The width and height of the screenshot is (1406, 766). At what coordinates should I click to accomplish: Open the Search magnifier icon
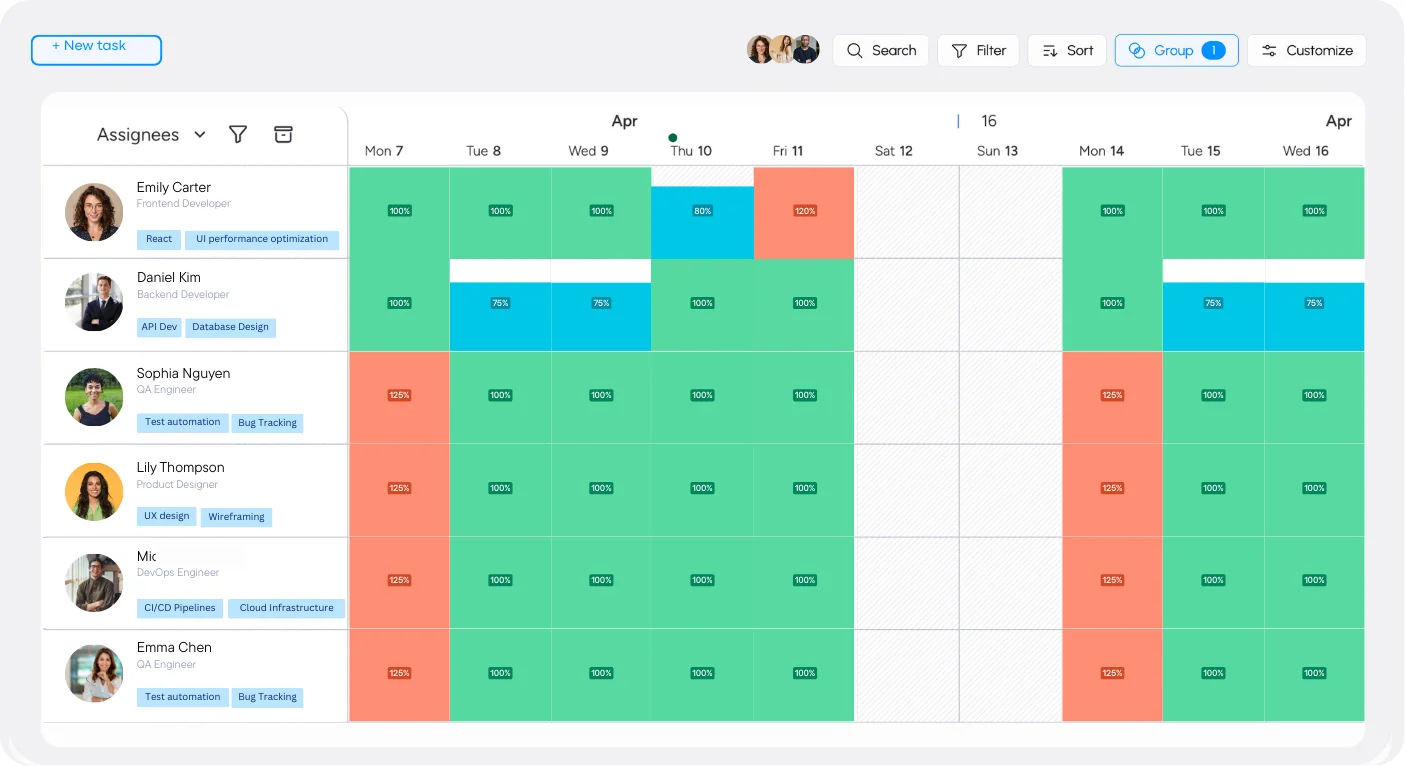(855, 50)
